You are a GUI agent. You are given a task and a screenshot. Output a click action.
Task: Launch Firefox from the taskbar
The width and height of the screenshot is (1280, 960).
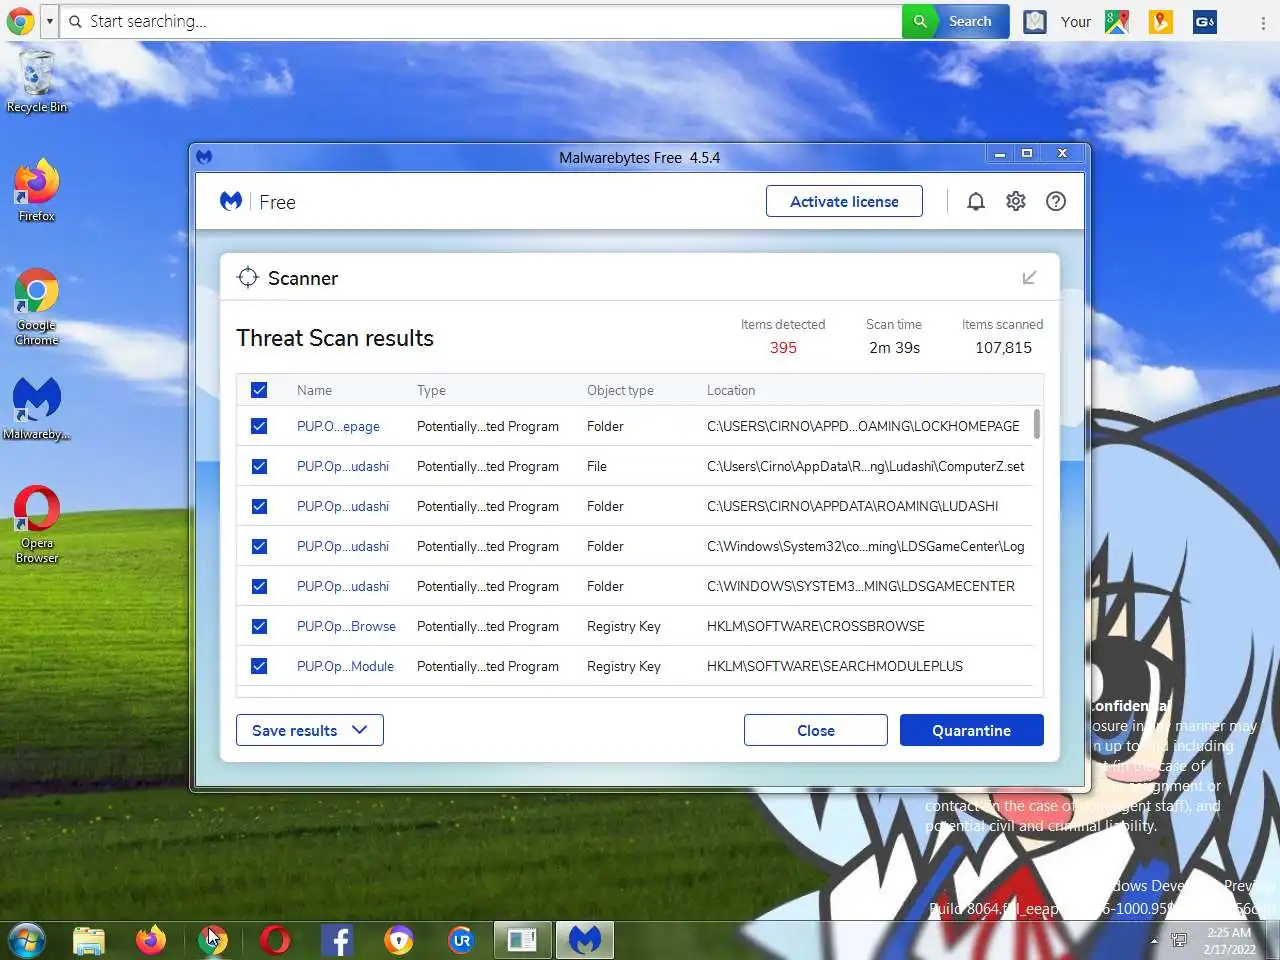click(x=151, y=940)
